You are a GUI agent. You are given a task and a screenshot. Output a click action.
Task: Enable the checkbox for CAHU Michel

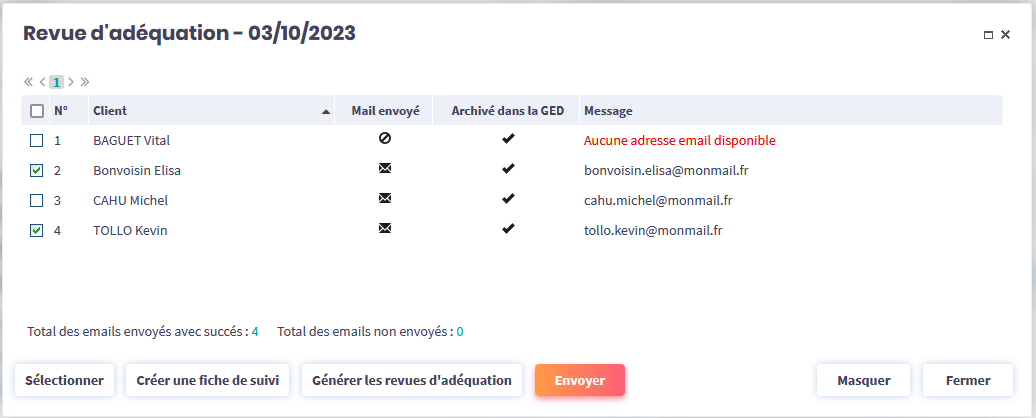[x=37, y=201]
